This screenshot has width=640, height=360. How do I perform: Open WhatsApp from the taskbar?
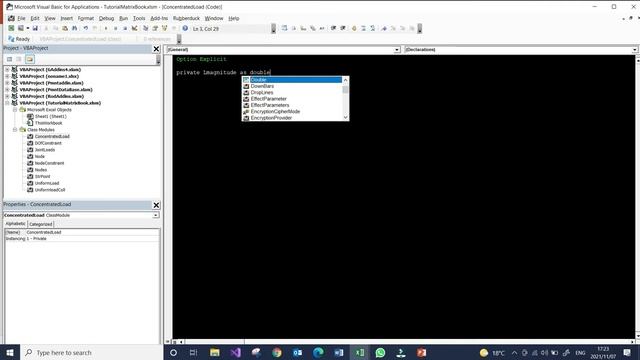pos(380,352)
